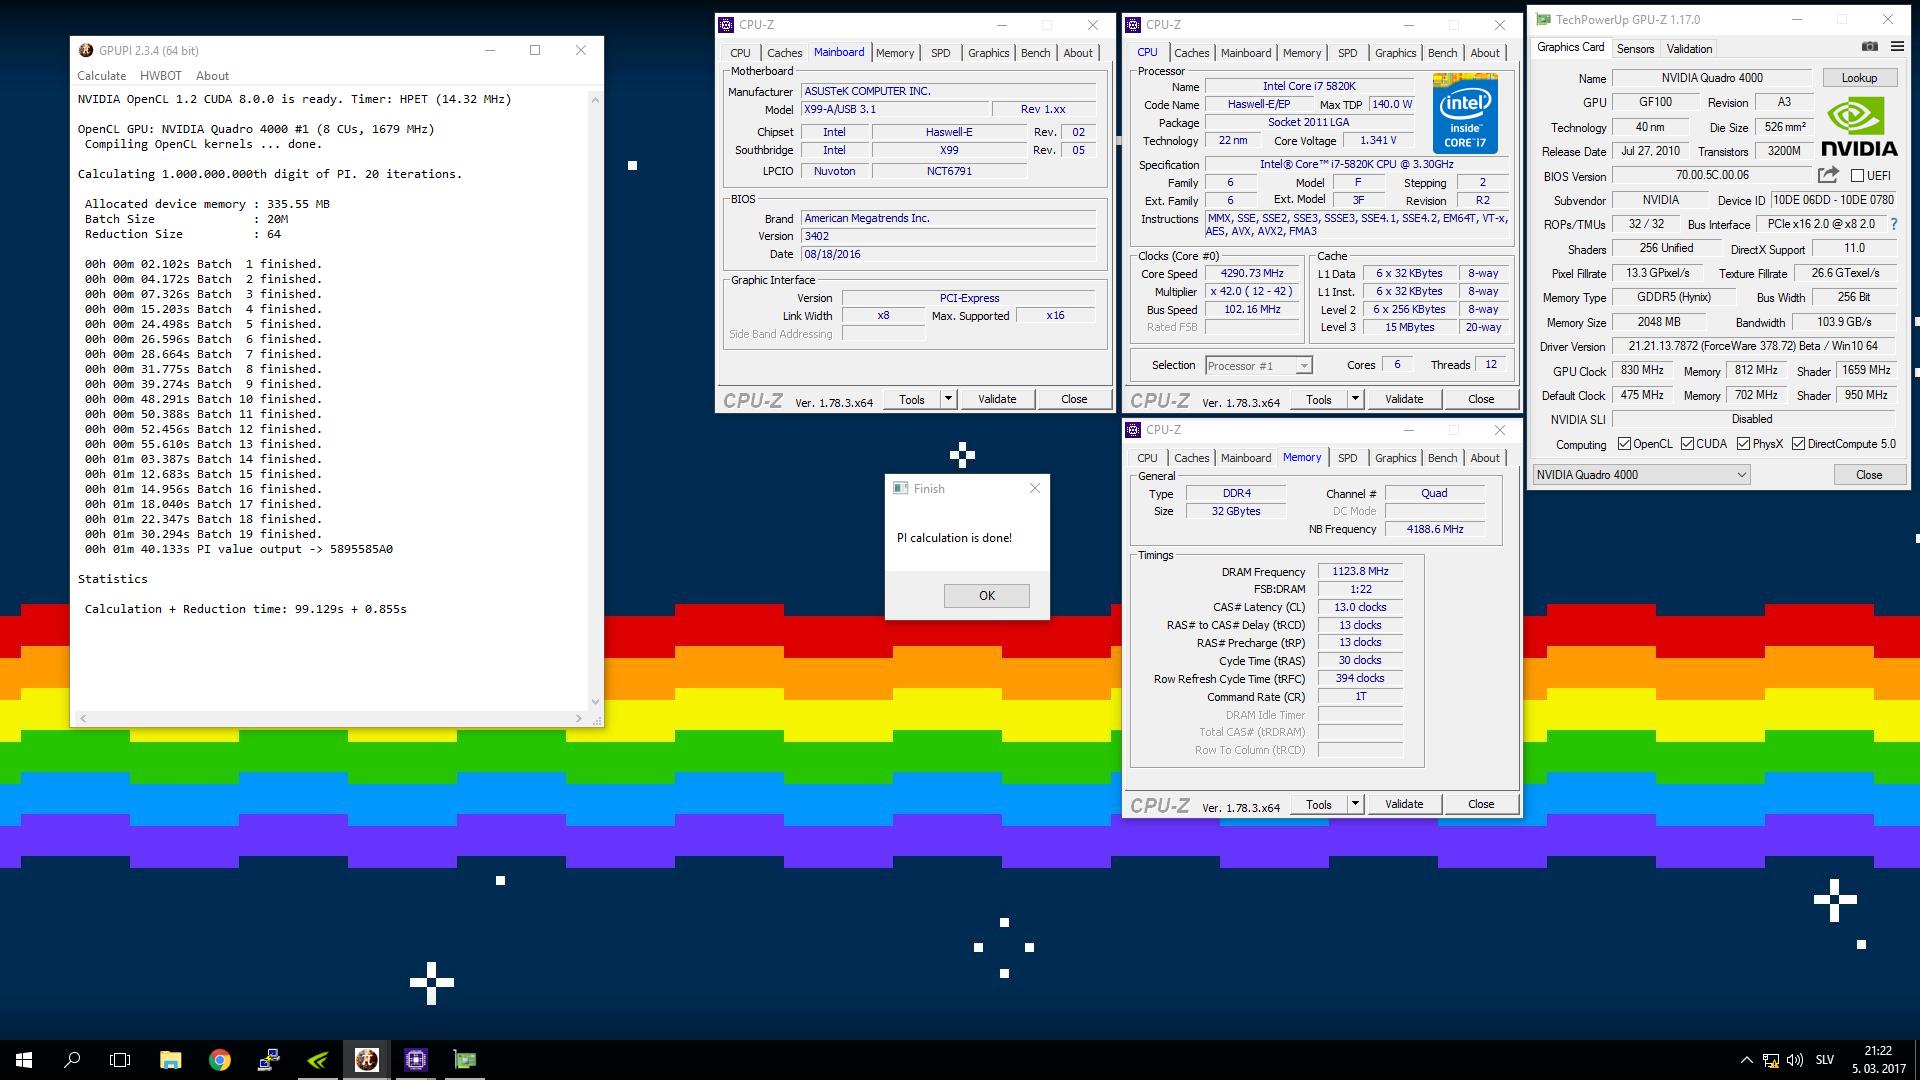Expand Tools dropdown arrow in CPU-Z CPU window
Viewport: 1920px width, 1080px height.
(1355, 399)
